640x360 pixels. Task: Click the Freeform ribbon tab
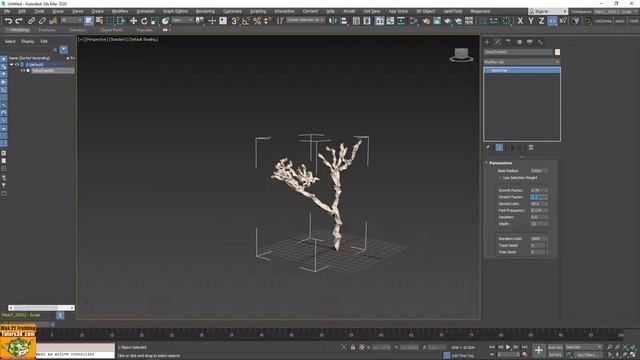47,30
